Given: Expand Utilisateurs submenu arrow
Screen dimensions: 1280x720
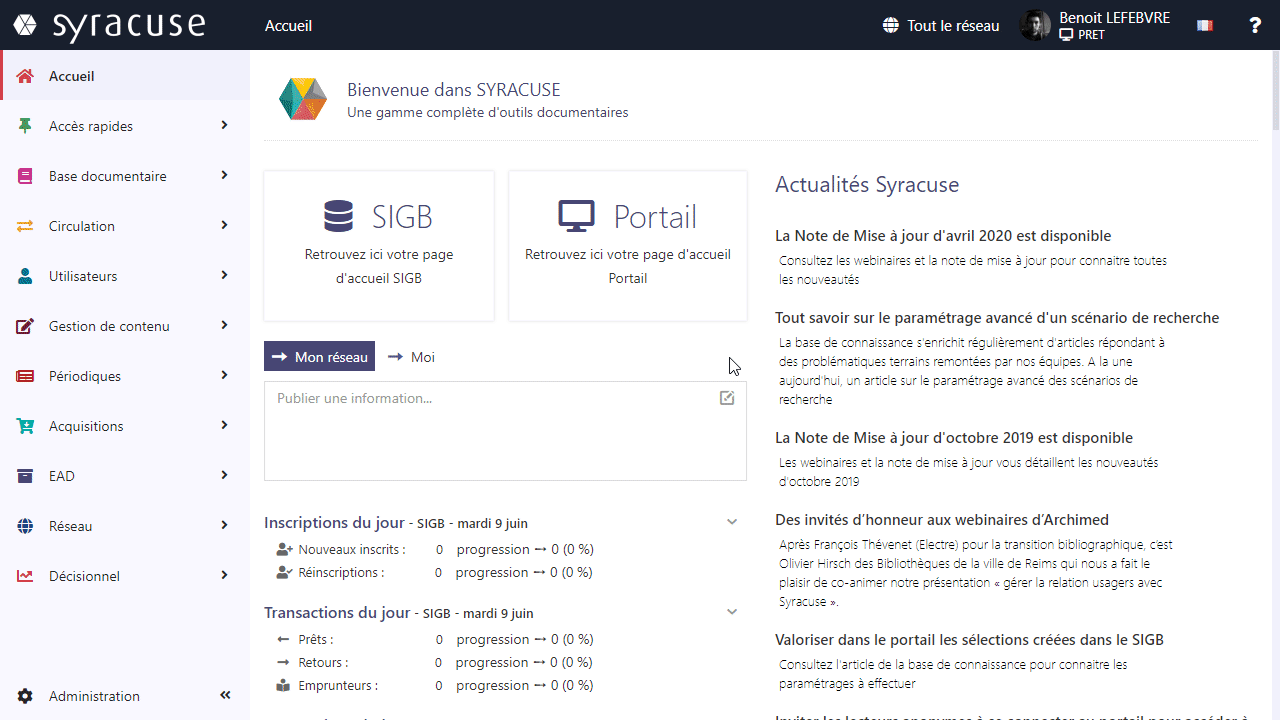Looking at the screenshot, I should coord(225,275).
